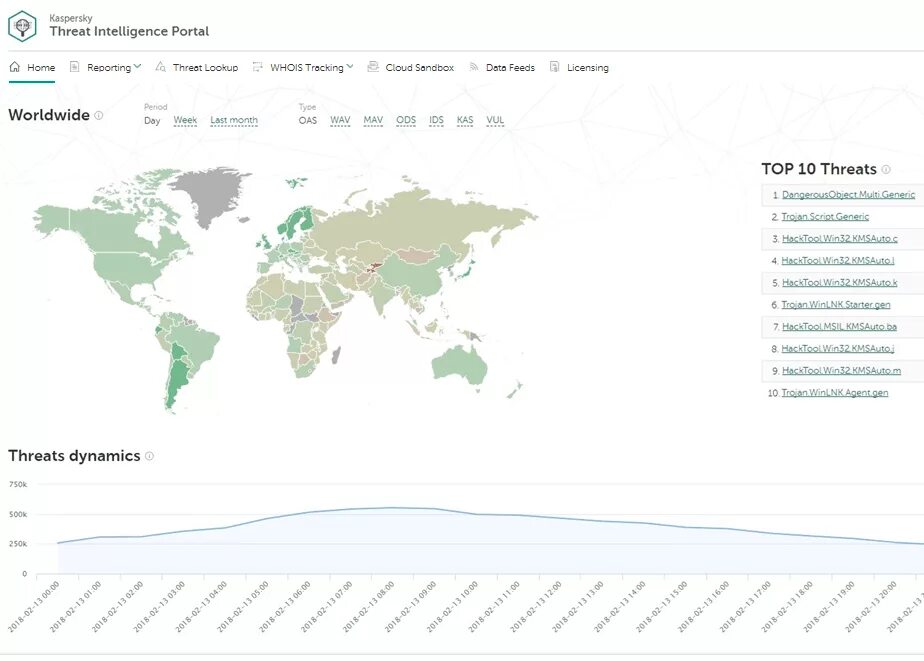Screen dimensions: 924x661
Task: Click the Cloud Sandbox icon
Action: point(372,67)
